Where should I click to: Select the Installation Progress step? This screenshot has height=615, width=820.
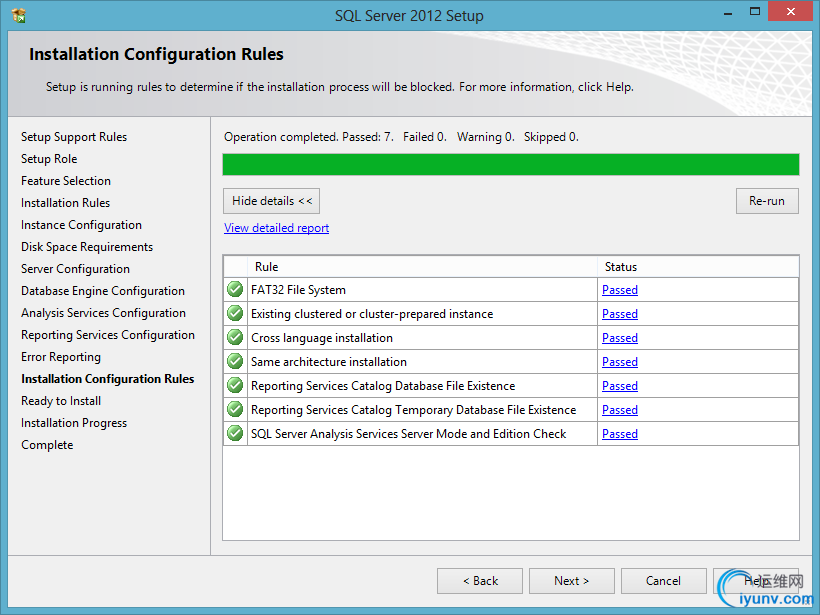74,423
